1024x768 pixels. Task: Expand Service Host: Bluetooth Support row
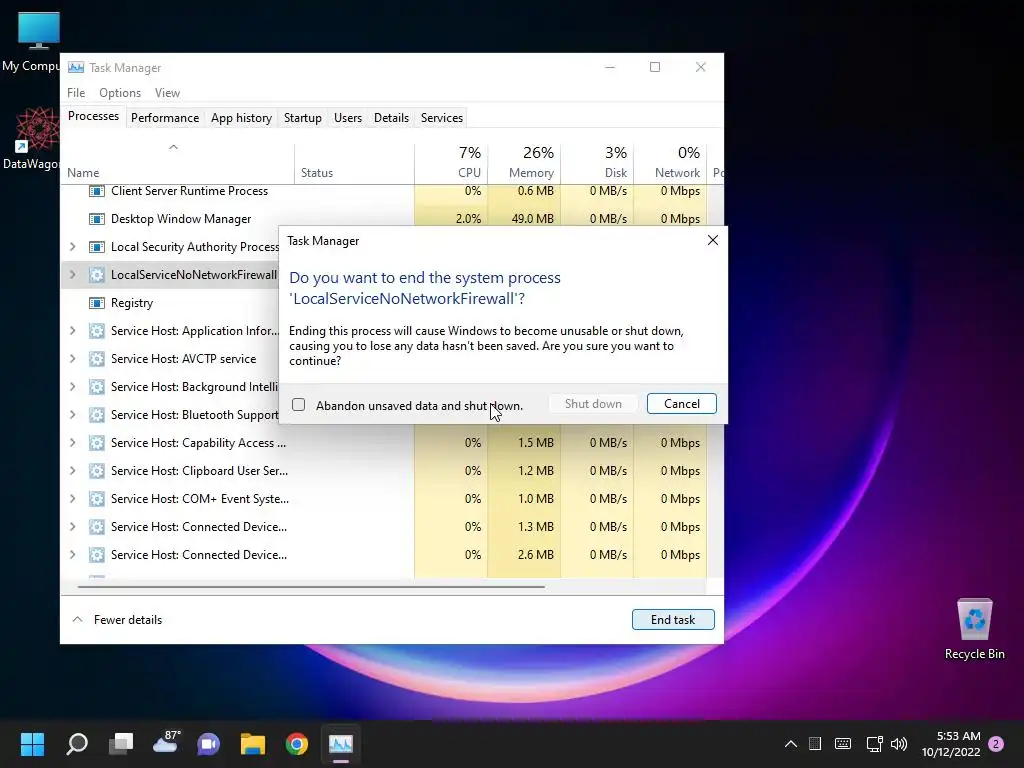coord(72,415)
